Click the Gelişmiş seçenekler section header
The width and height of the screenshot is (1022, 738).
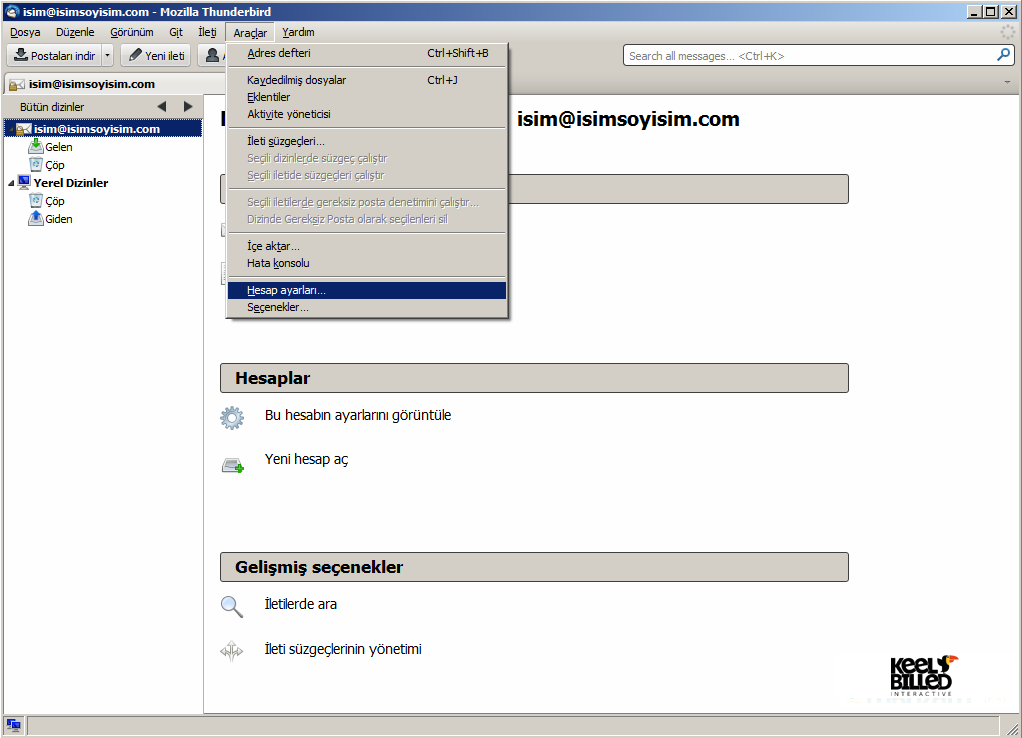[534, 567]
